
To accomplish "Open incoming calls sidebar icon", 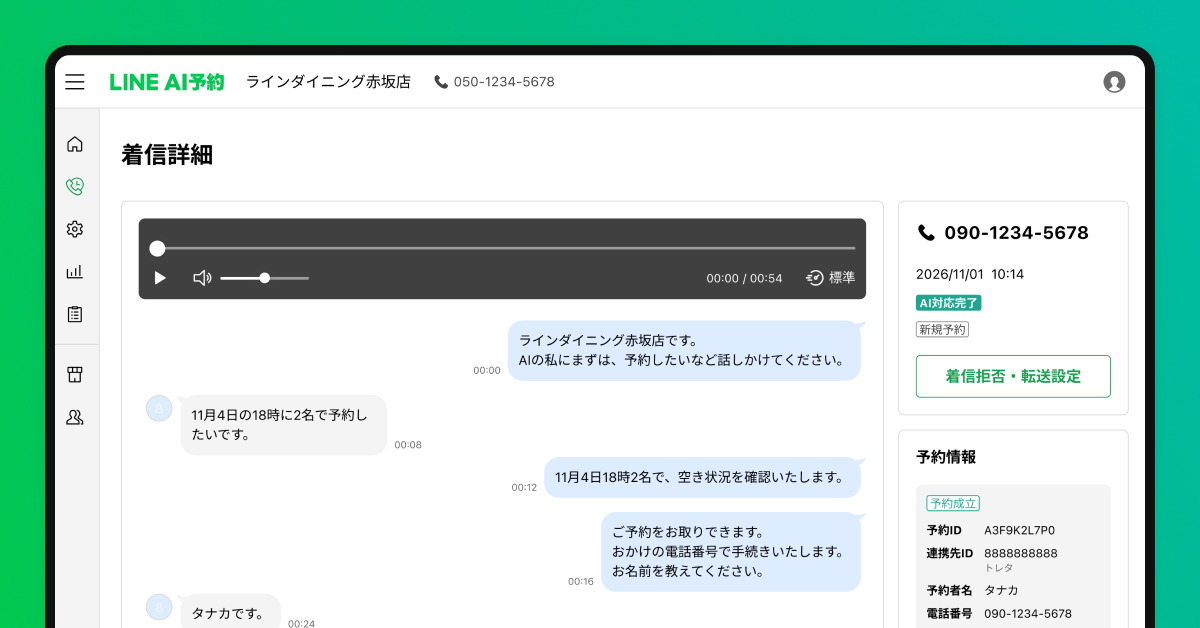I will click(75, 186).
